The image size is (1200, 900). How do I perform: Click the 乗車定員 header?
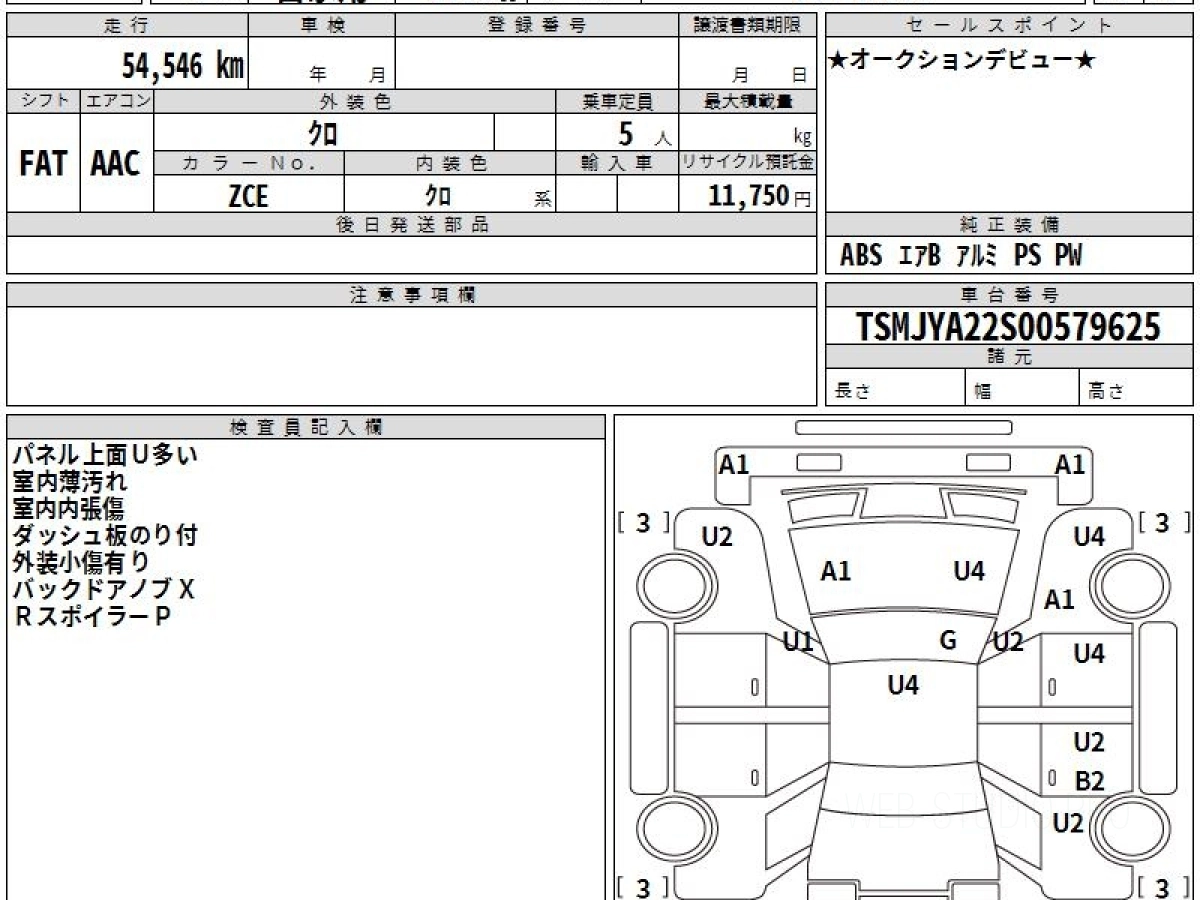617,101
